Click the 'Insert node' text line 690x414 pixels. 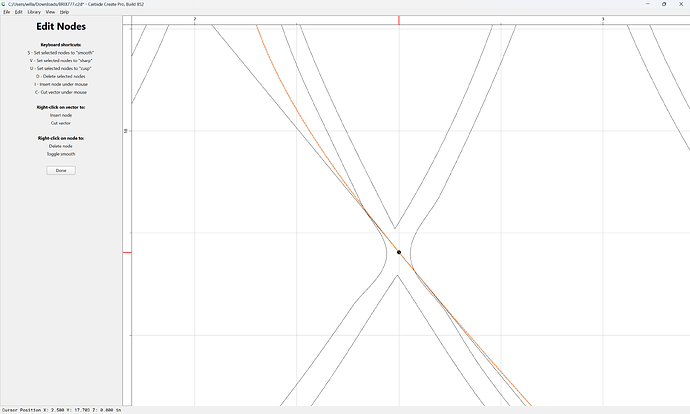(x=61, y=115)
